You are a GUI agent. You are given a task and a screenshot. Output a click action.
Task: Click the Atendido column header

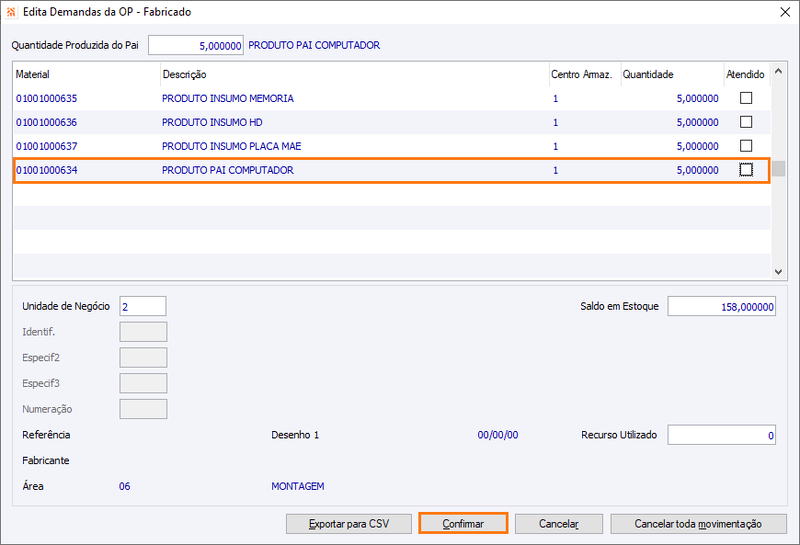(745, 75)
